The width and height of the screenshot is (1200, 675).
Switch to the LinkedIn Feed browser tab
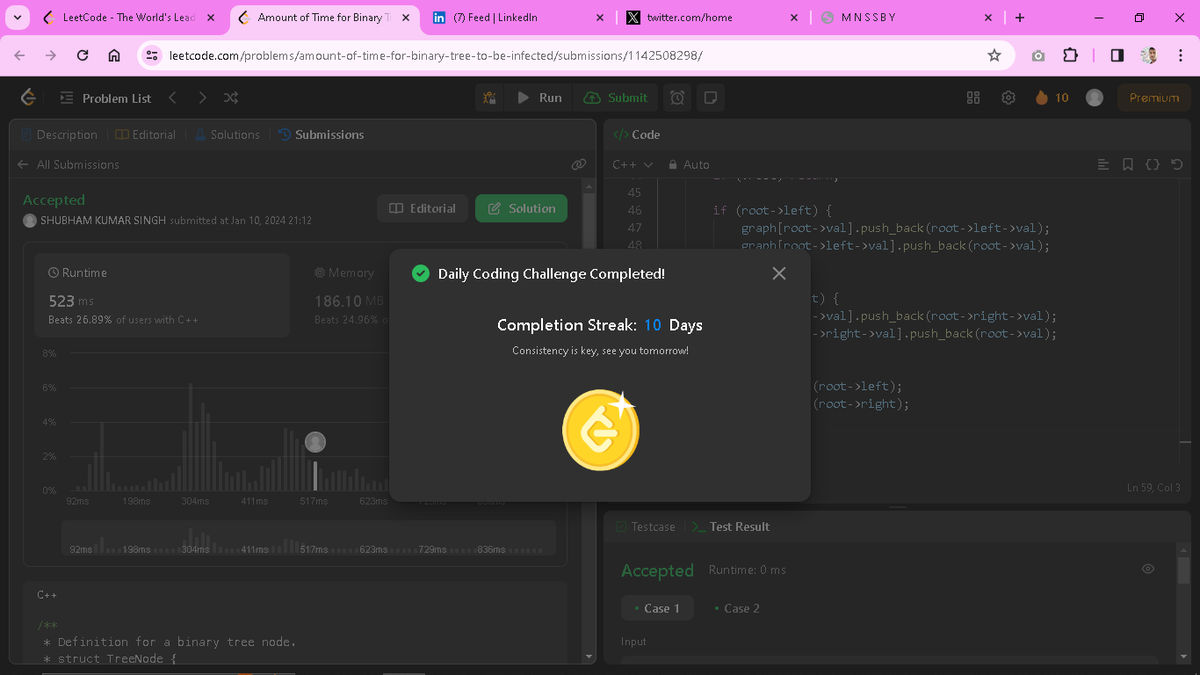[x=518, y=17]
